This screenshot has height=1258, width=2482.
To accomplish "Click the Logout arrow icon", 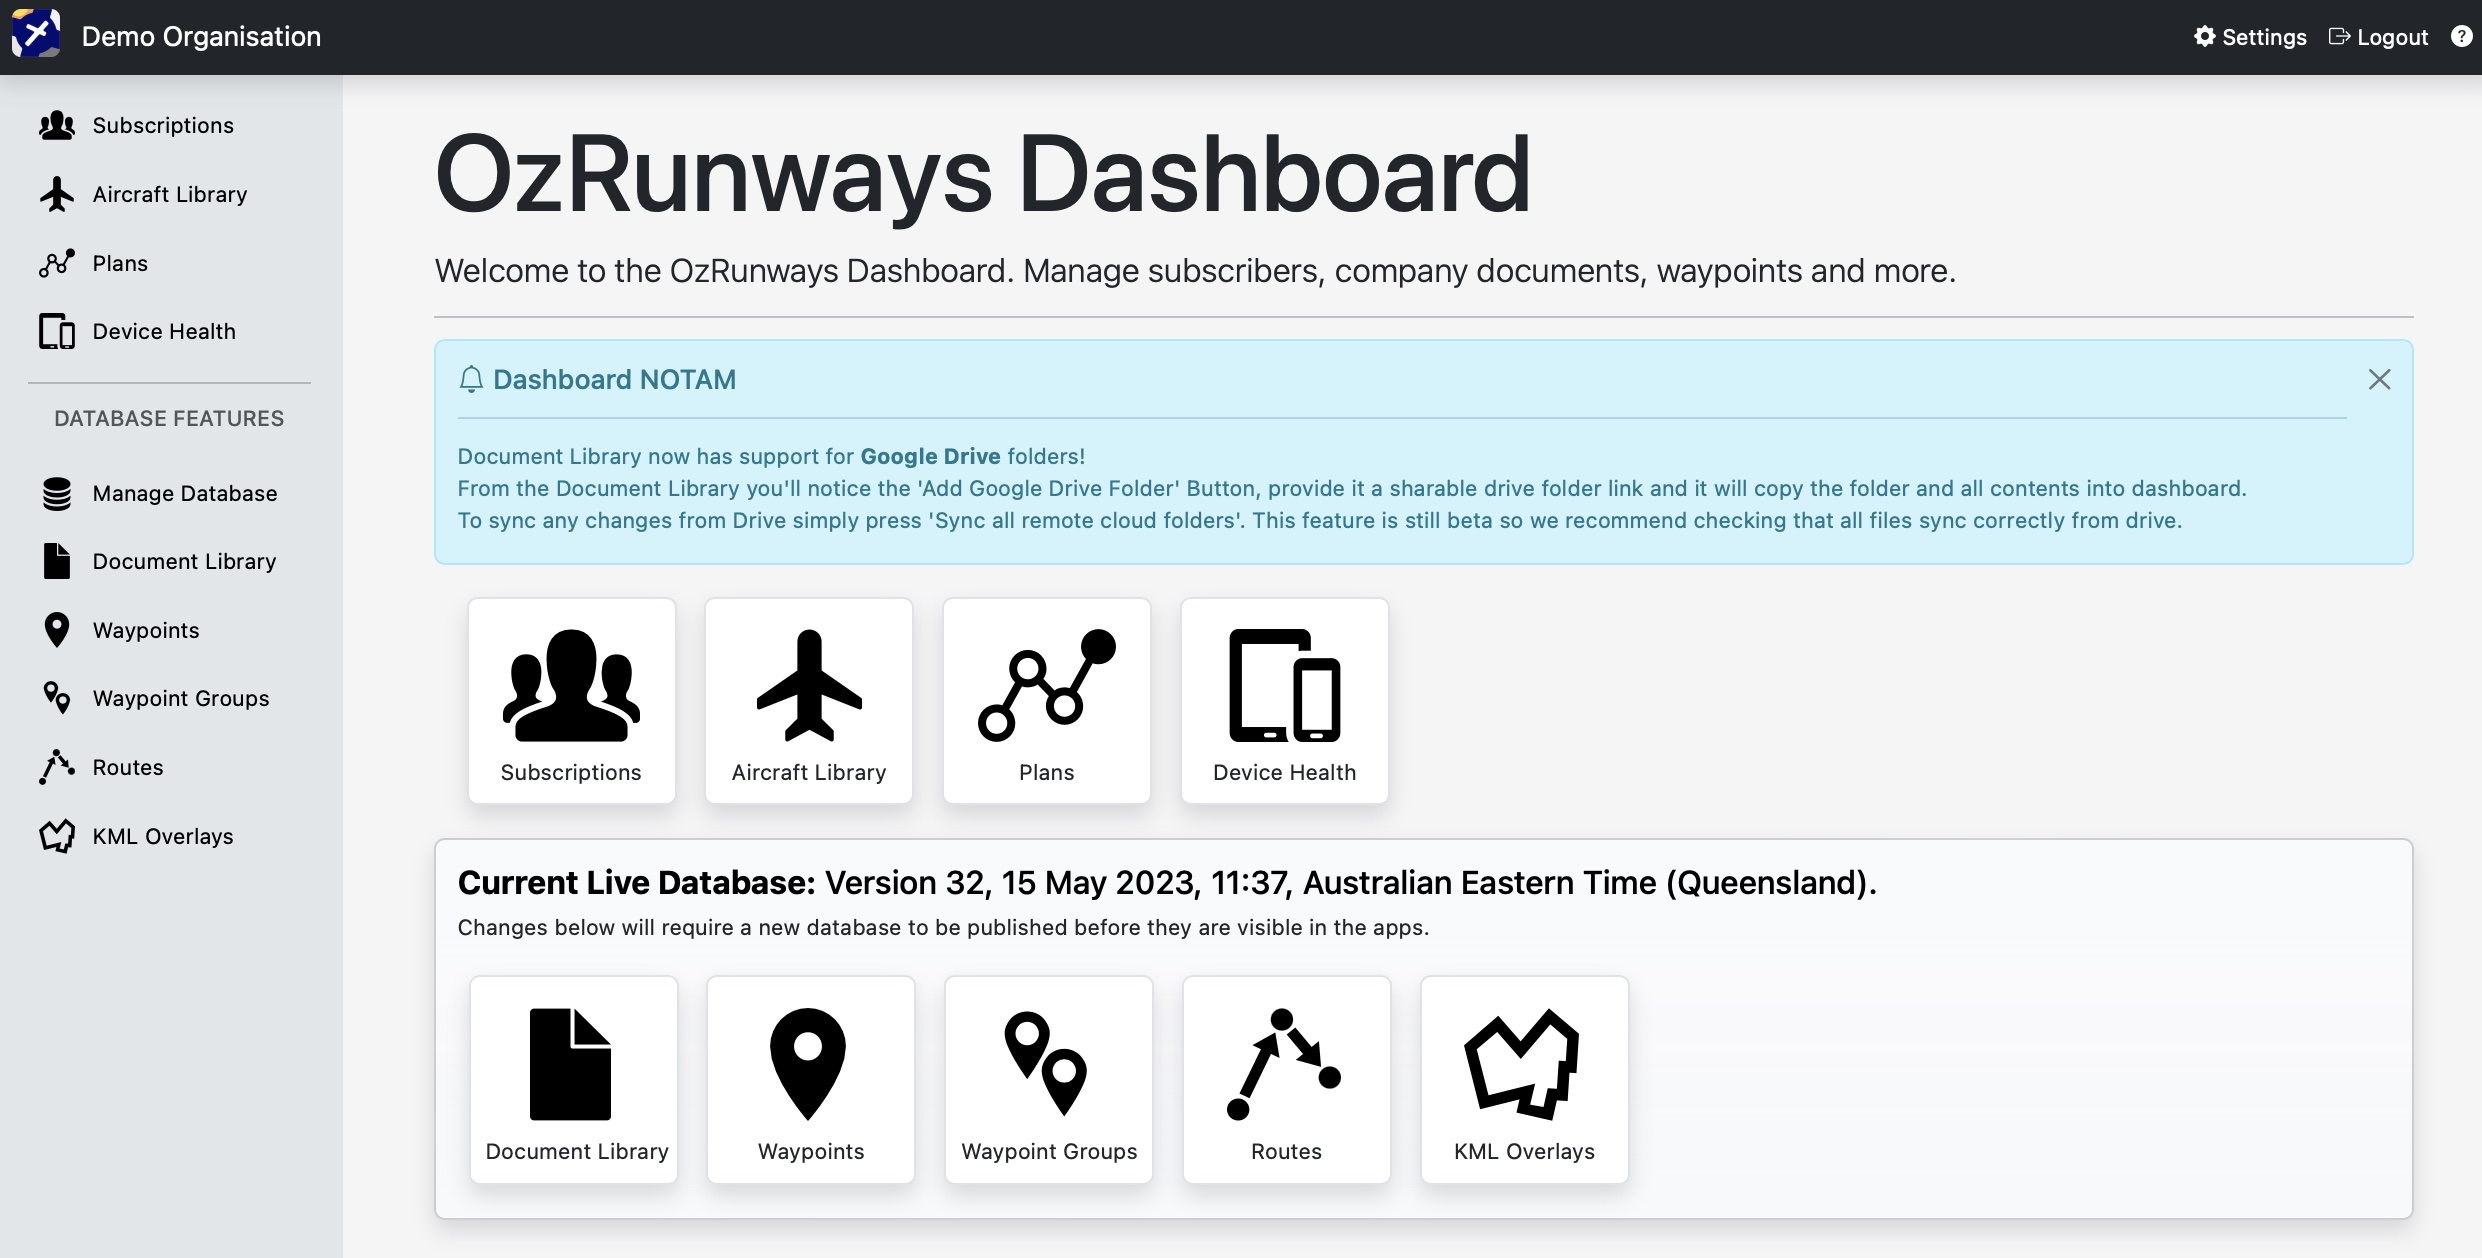I will 2339,37.
